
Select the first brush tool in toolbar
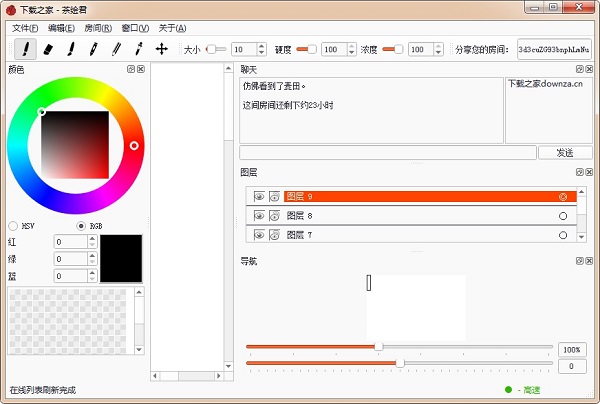24,49
